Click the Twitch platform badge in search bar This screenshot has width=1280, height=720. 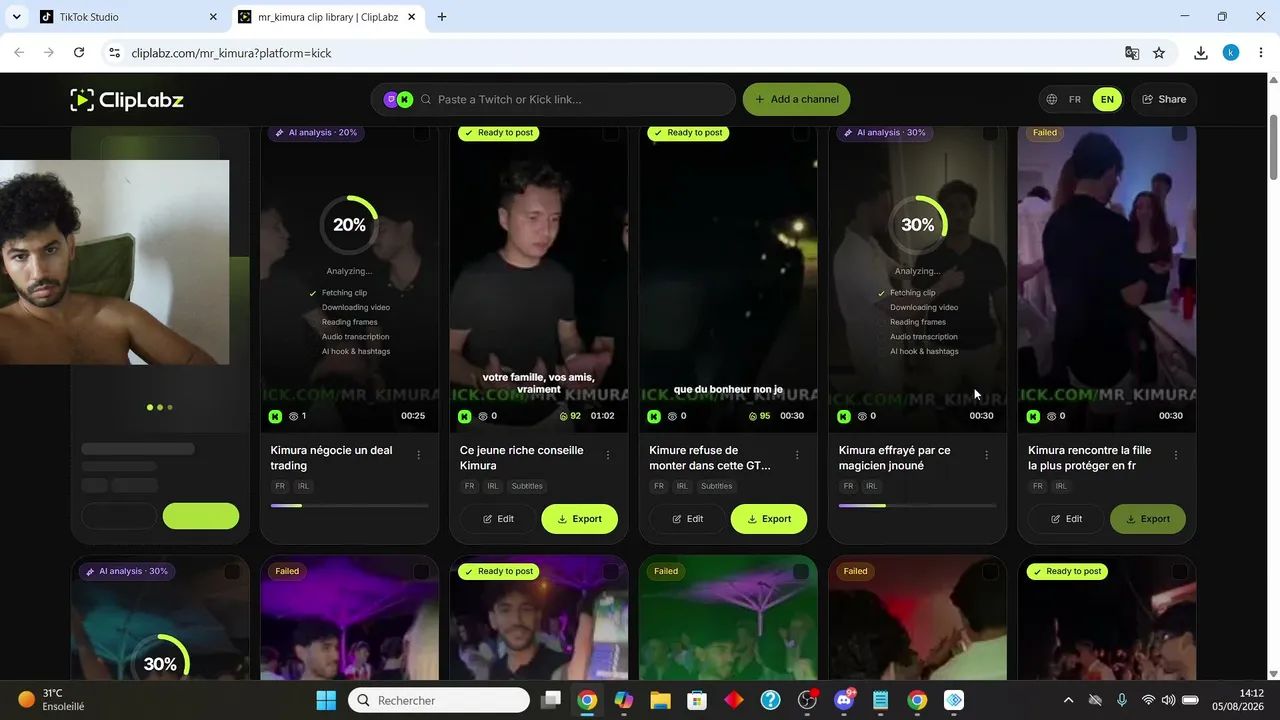click(x=391, y=99)
